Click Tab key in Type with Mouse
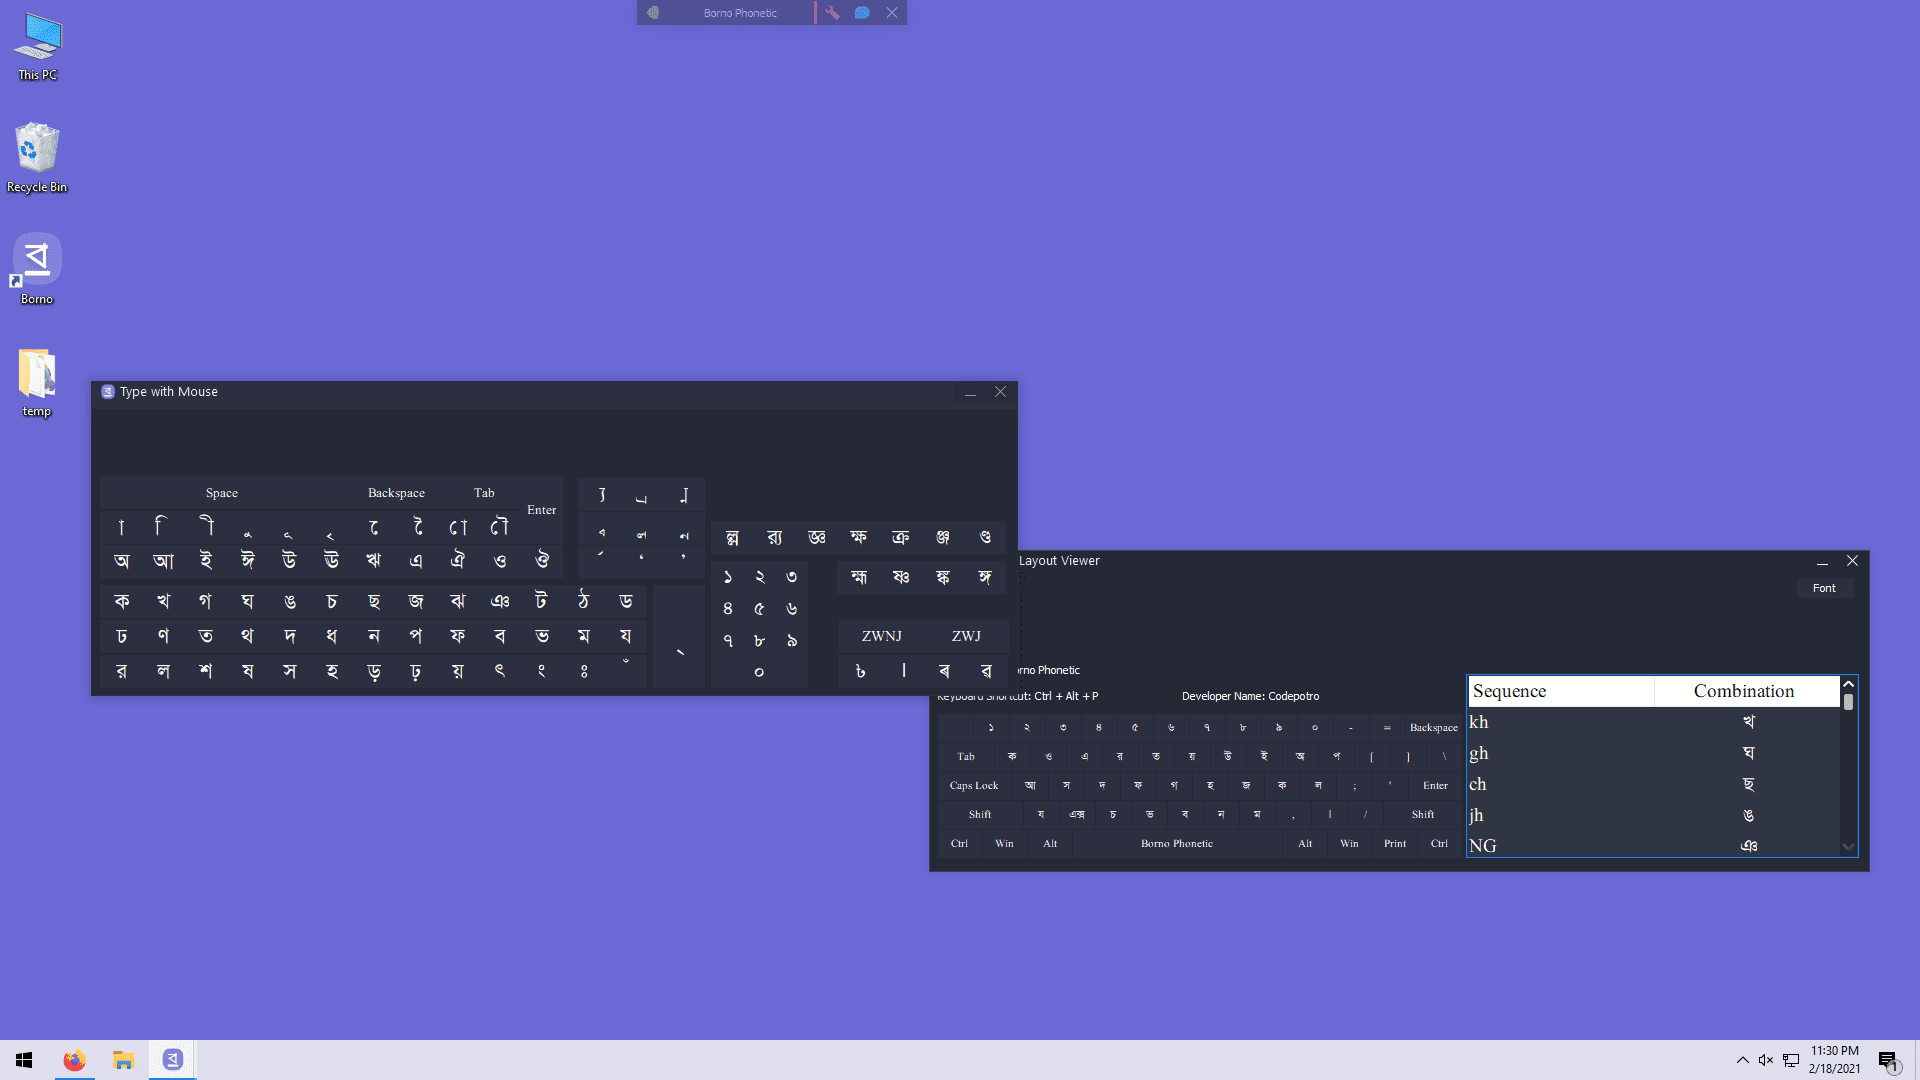1920x1080 pixels. pos(484,493)
